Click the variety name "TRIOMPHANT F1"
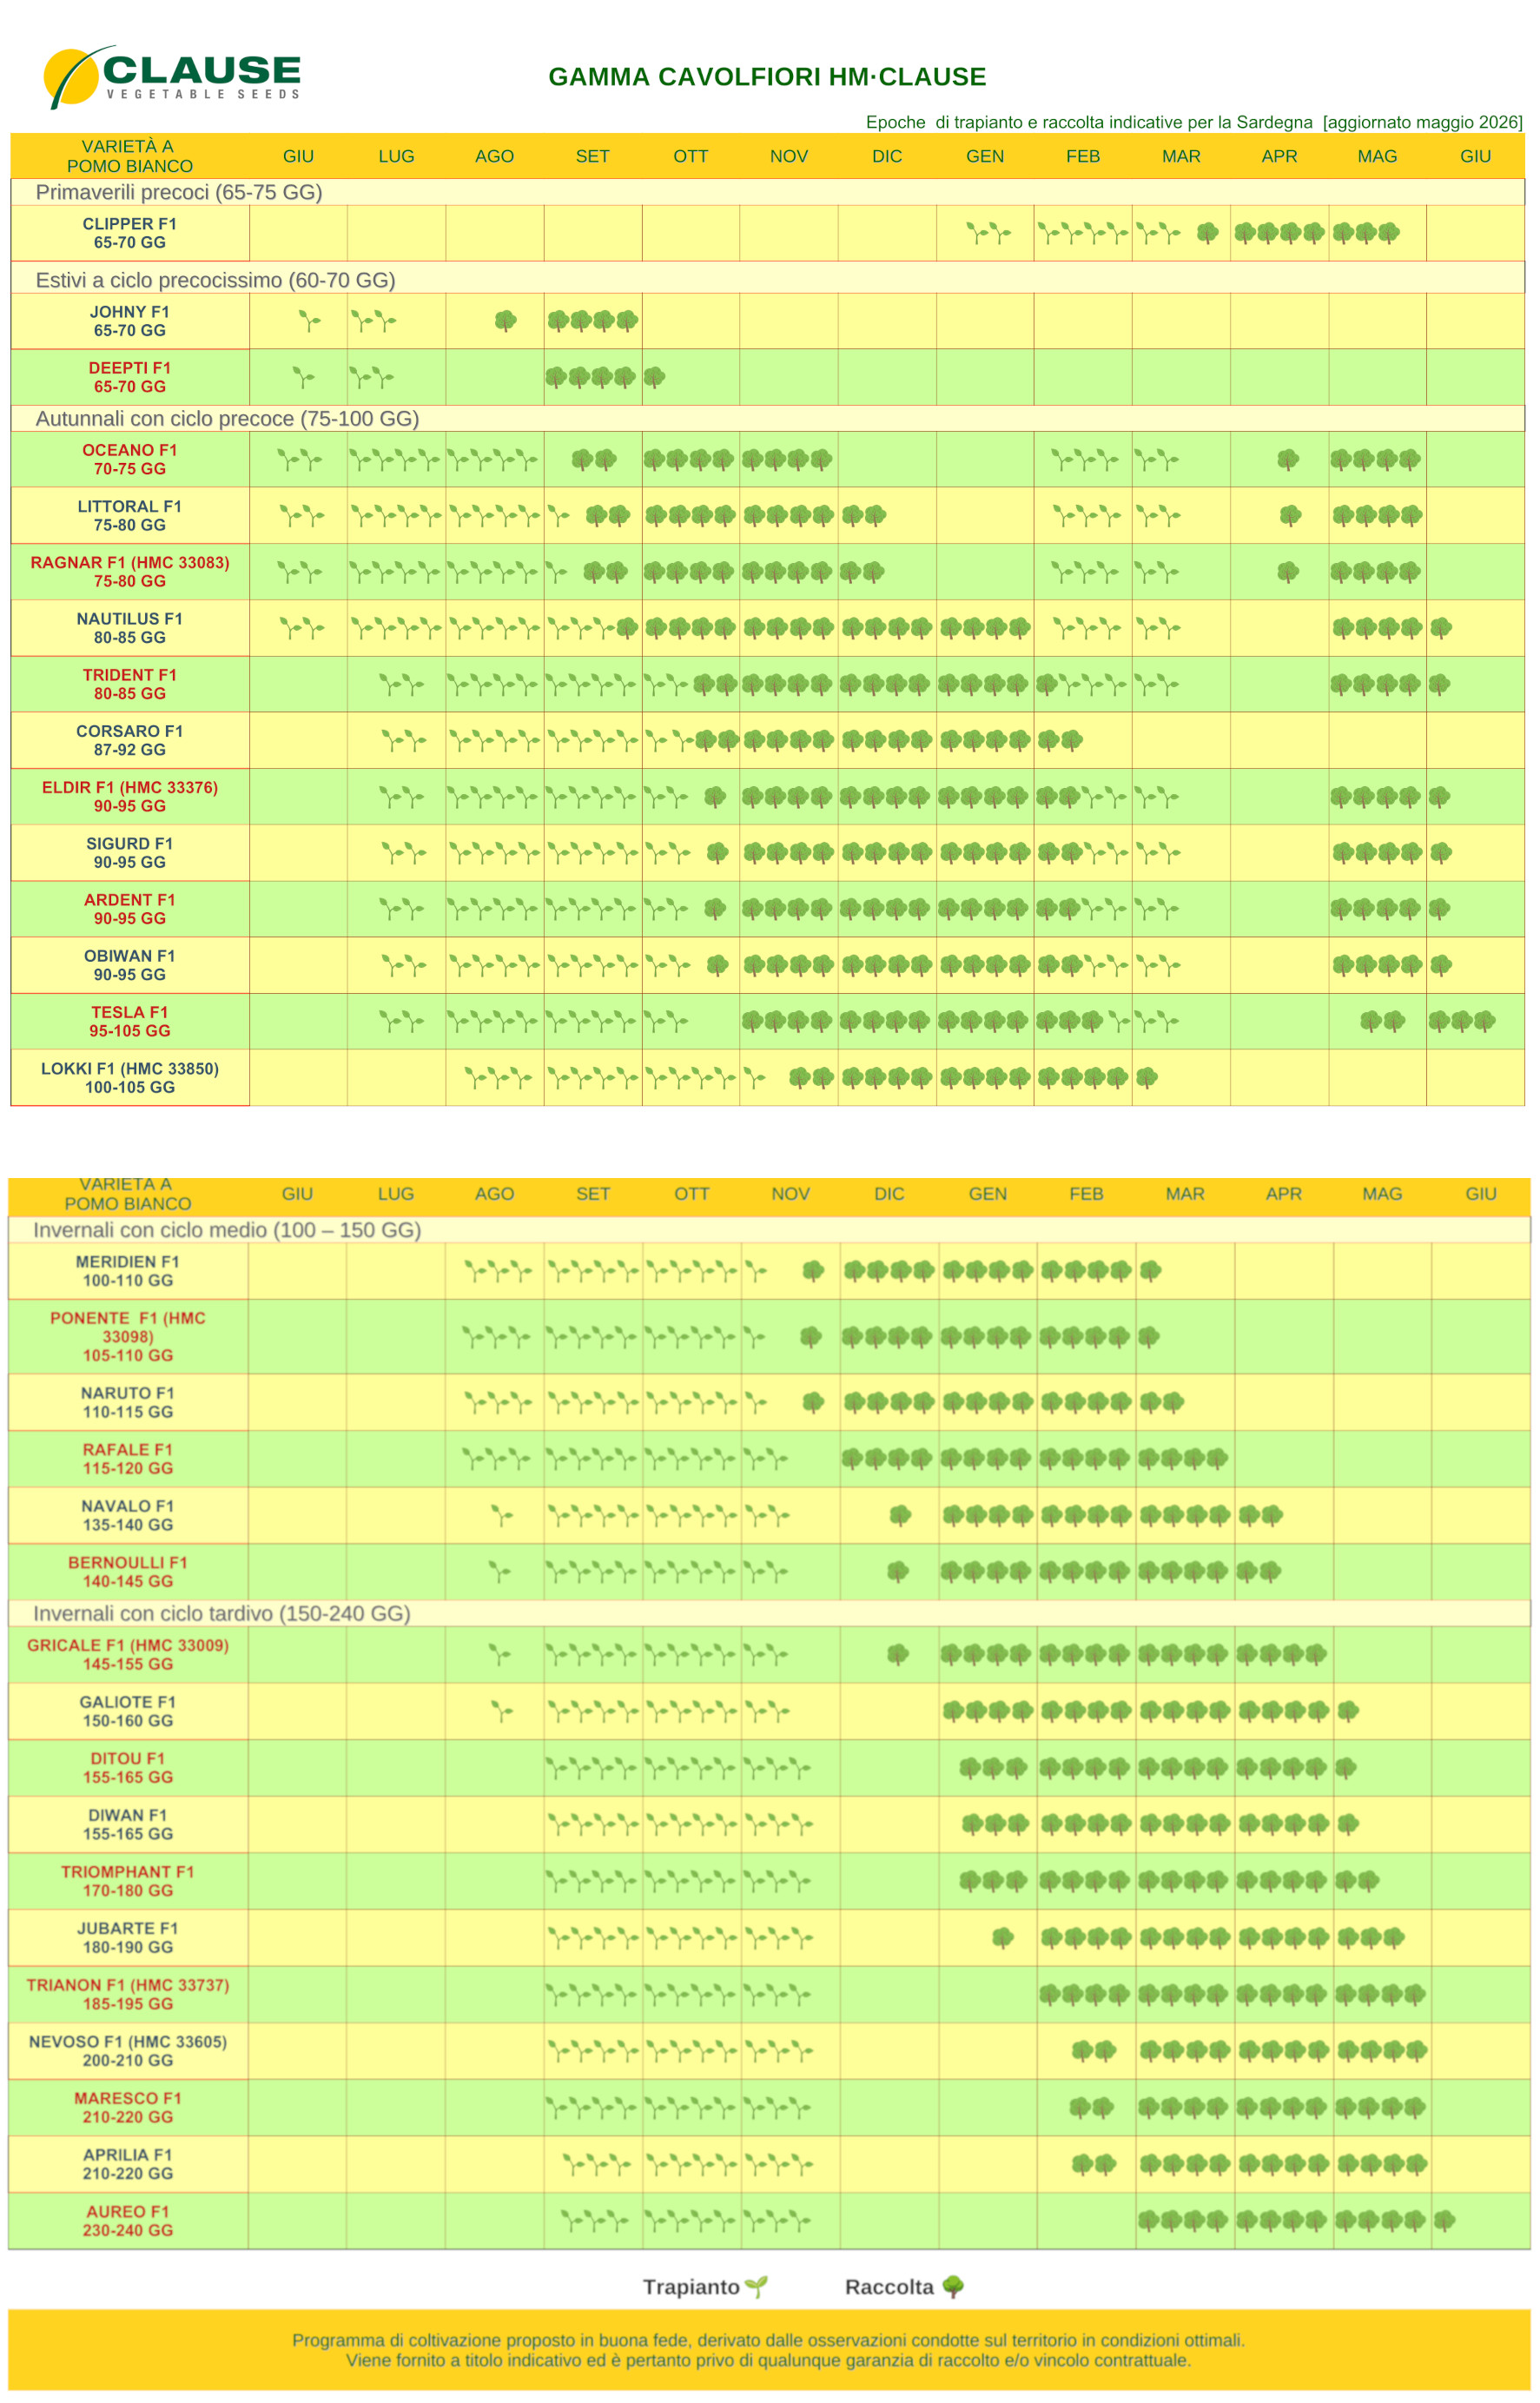The image size is (1540, 2403). [x=128, y=1871]
